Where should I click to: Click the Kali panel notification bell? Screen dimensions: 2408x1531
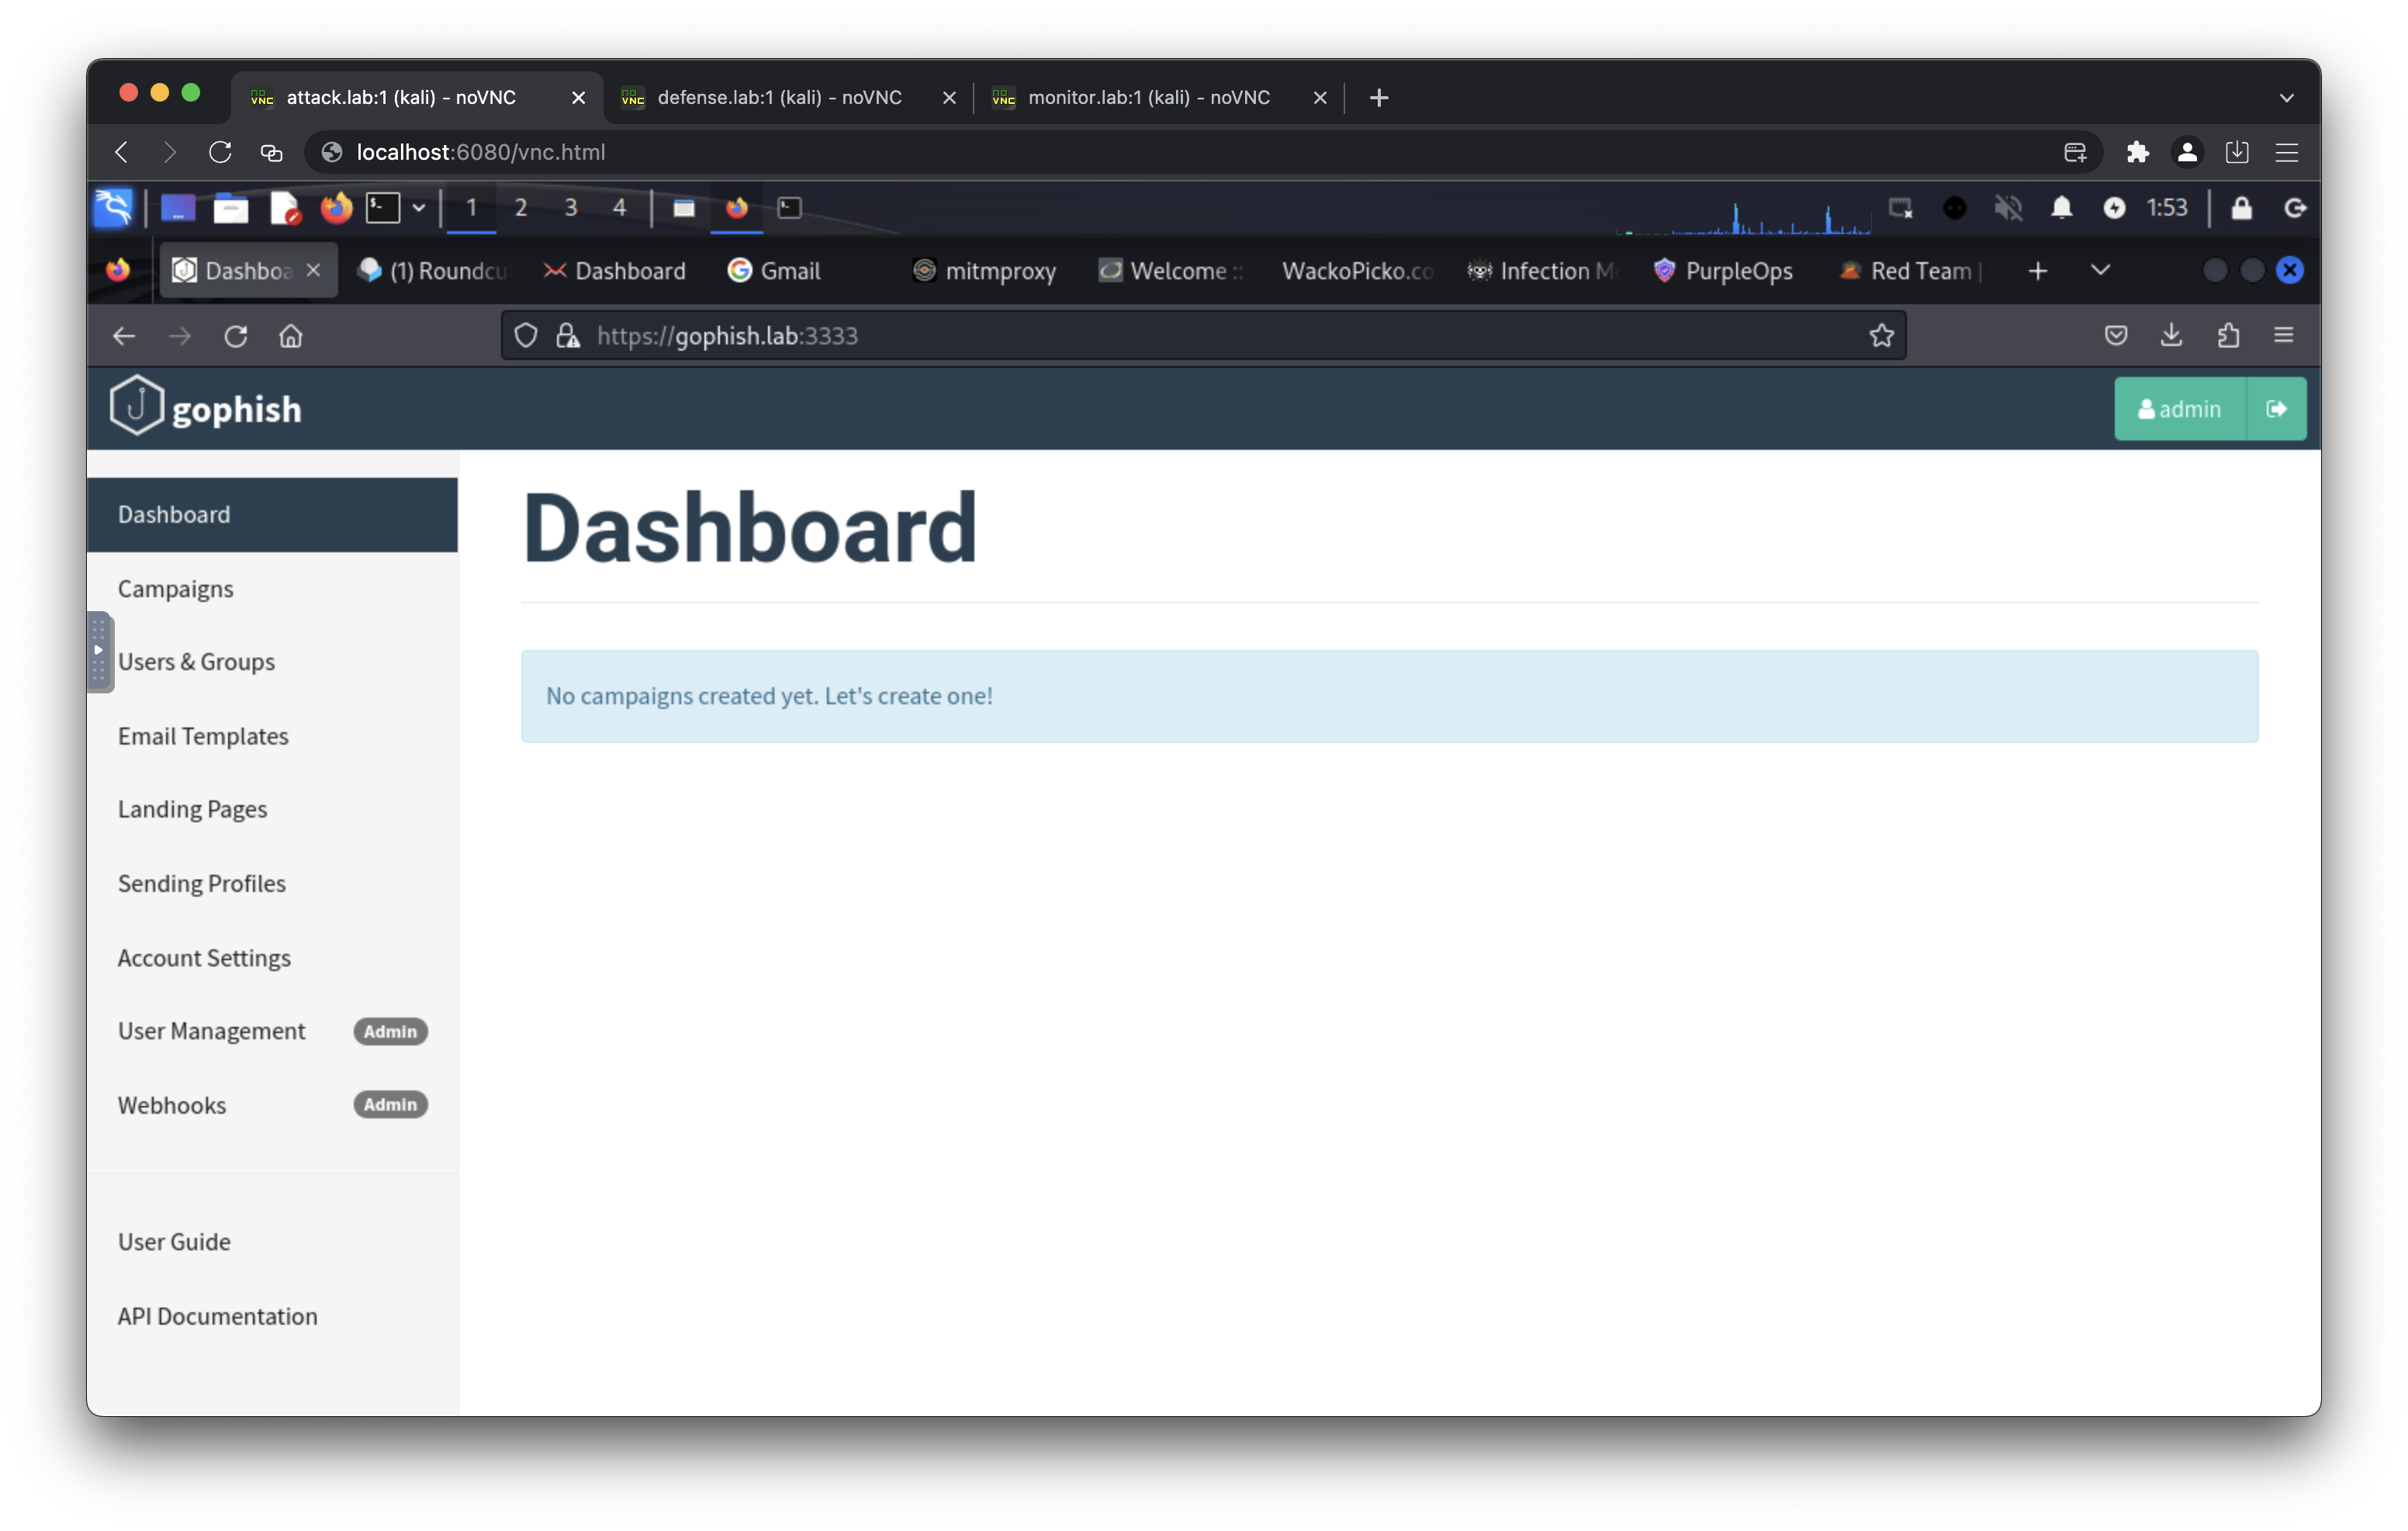(x=2061, y=208)
